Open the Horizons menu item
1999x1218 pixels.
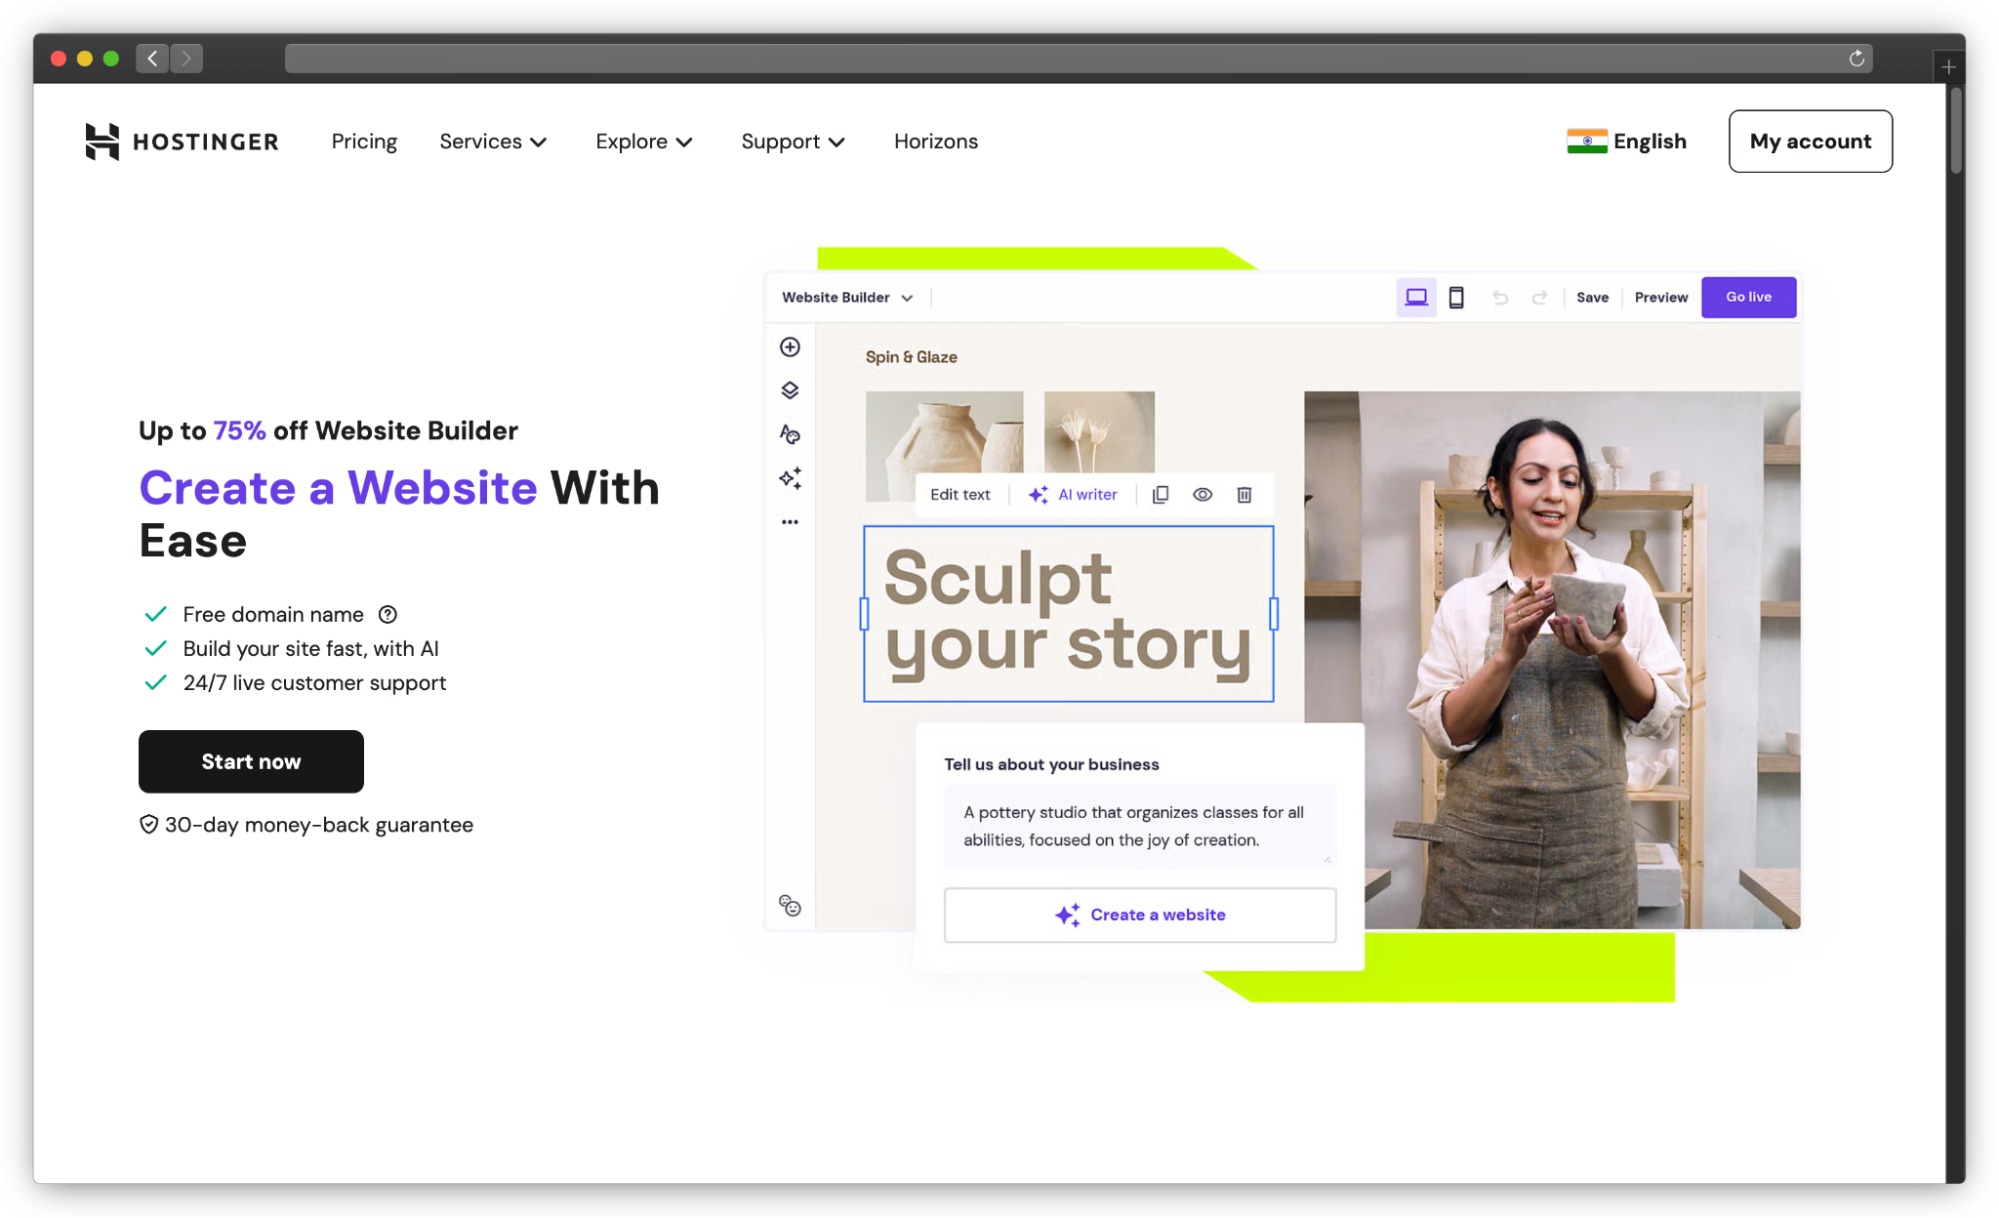coord(935,141)
